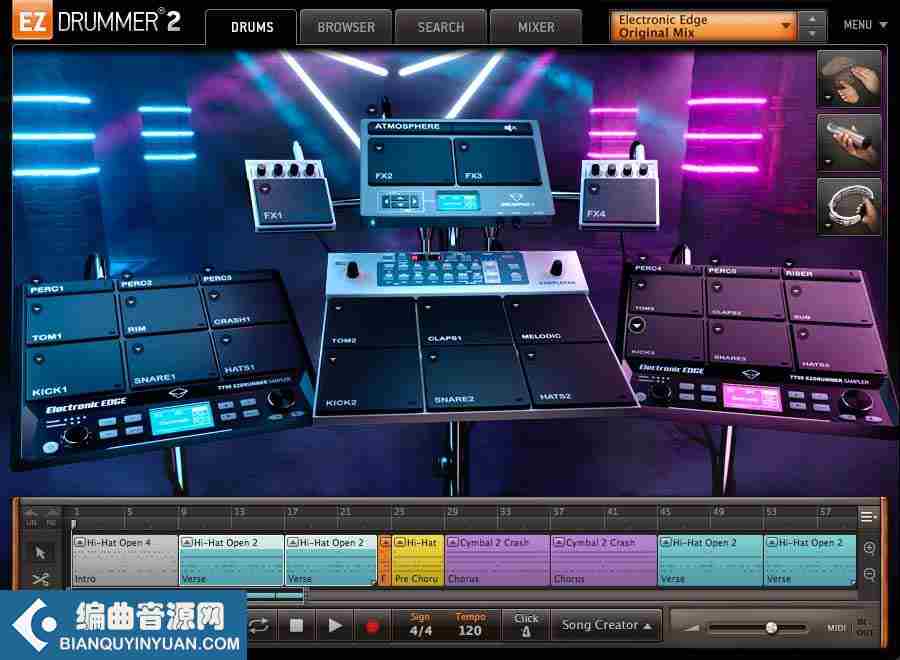Open the Search tab

(x=440, y=27)
